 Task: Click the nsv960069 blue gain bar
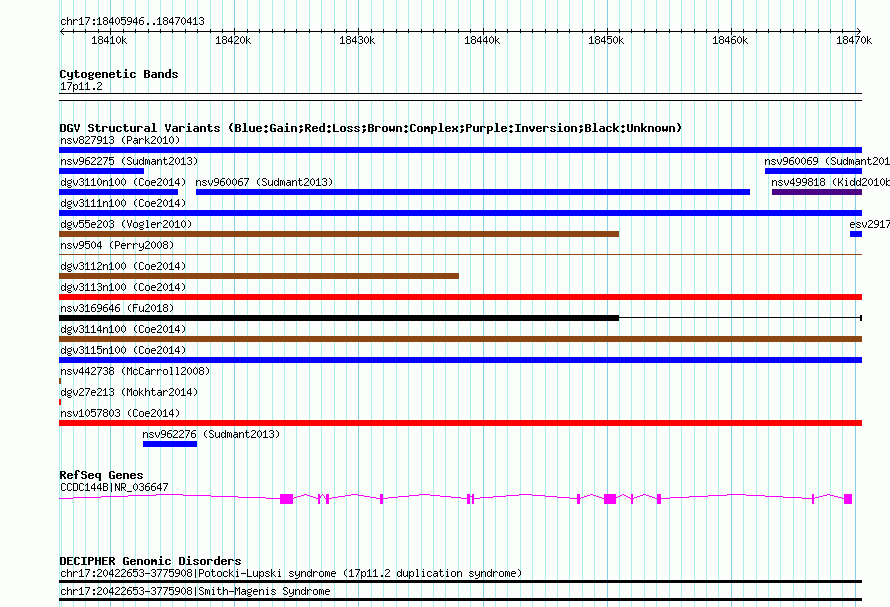pyautogui.click(x=813, y=171)
